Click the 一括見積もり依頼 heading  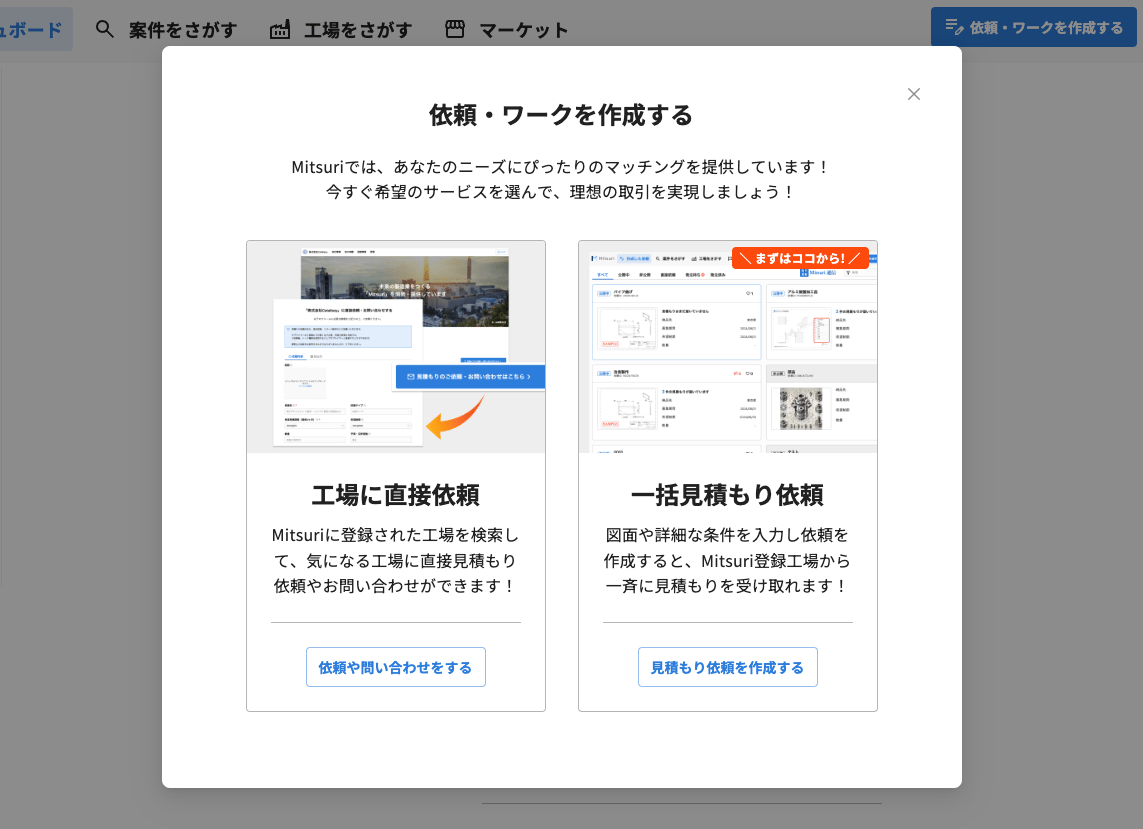pos(727,495)
